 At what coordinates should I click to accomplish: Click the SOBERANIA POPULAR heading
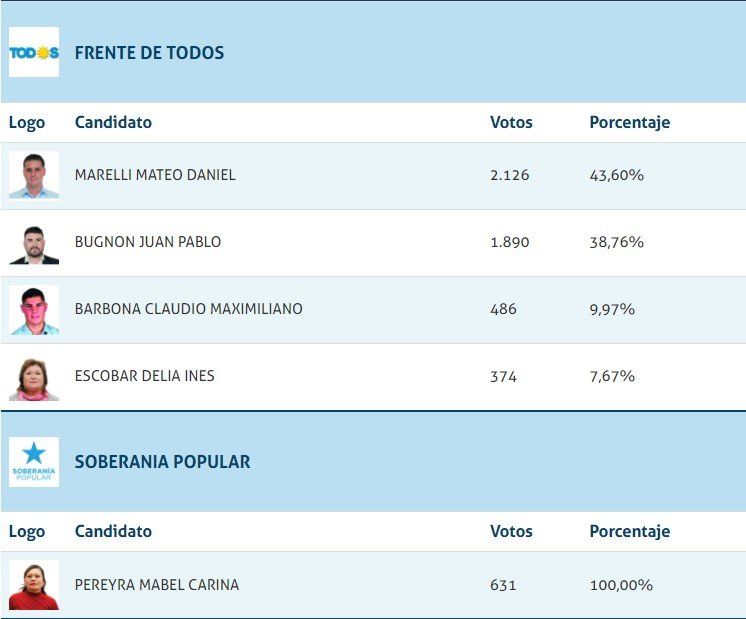pos(162,462)
